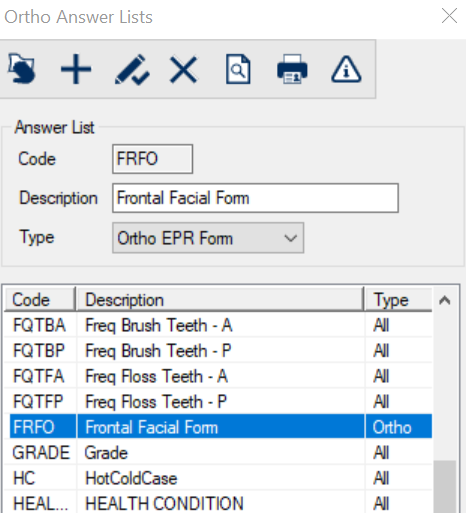Sort list by Code column header
This screenshot has height=513, width=466.
(x=40, y=300)
